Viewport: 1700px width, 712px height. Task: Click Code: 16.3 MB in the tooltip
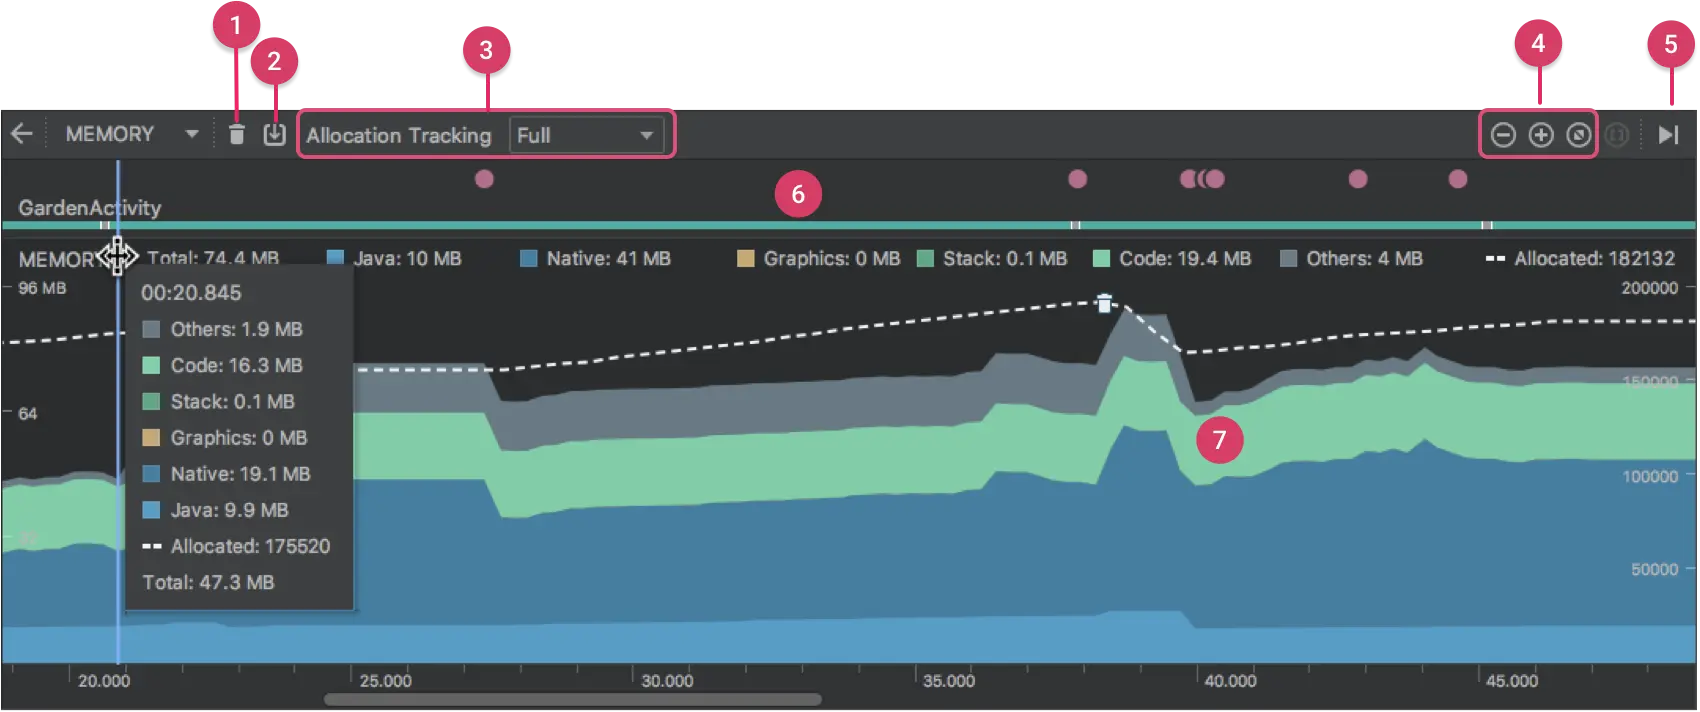point(222,365)
